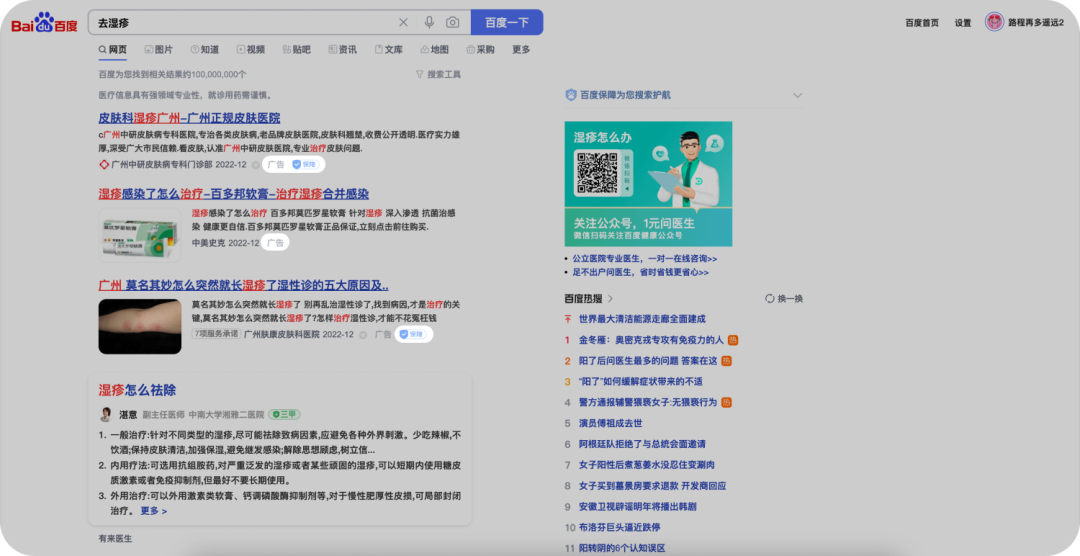Open hot search 布洛芬巨头逼近跌停
The image size is (1080, 556).
(x=619, y=527)
